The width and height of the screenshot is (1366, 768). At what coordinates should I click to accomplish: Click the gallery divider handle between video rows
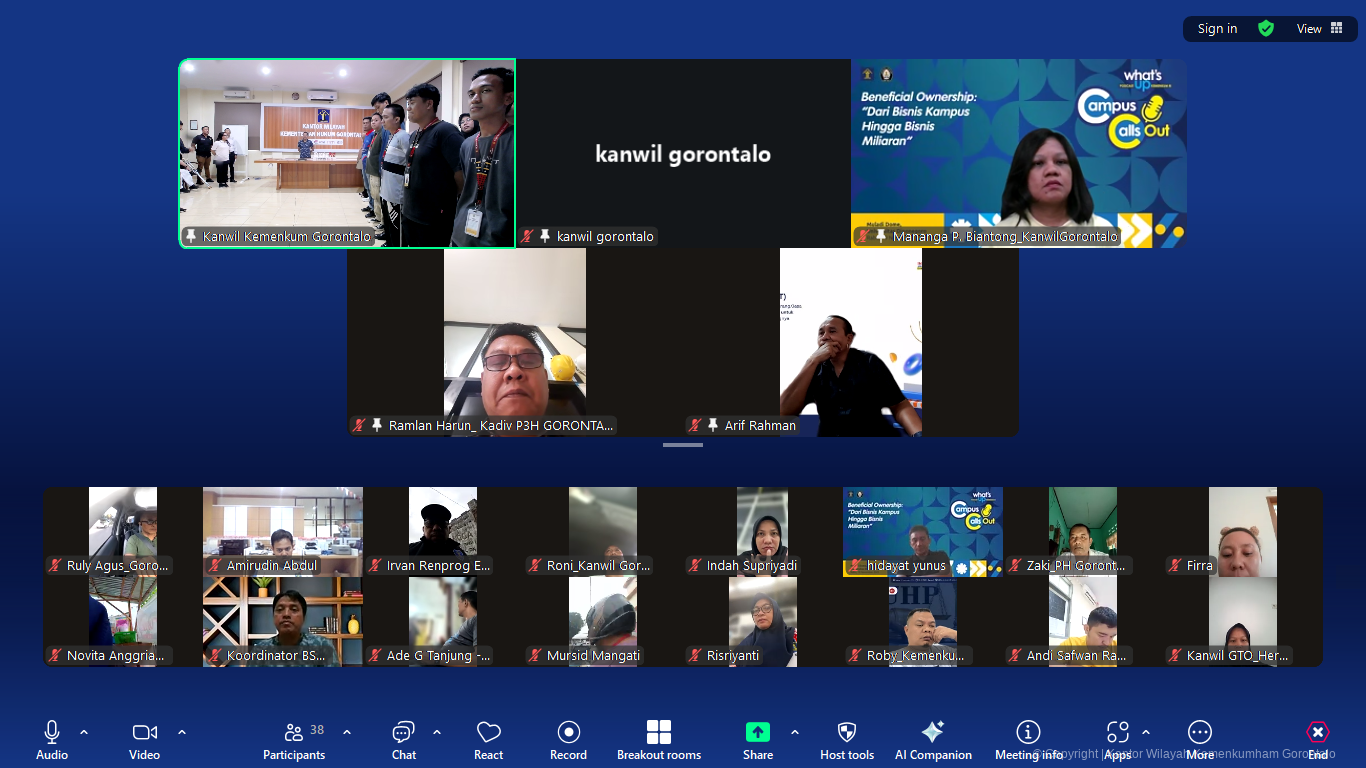tap(683, 445)
